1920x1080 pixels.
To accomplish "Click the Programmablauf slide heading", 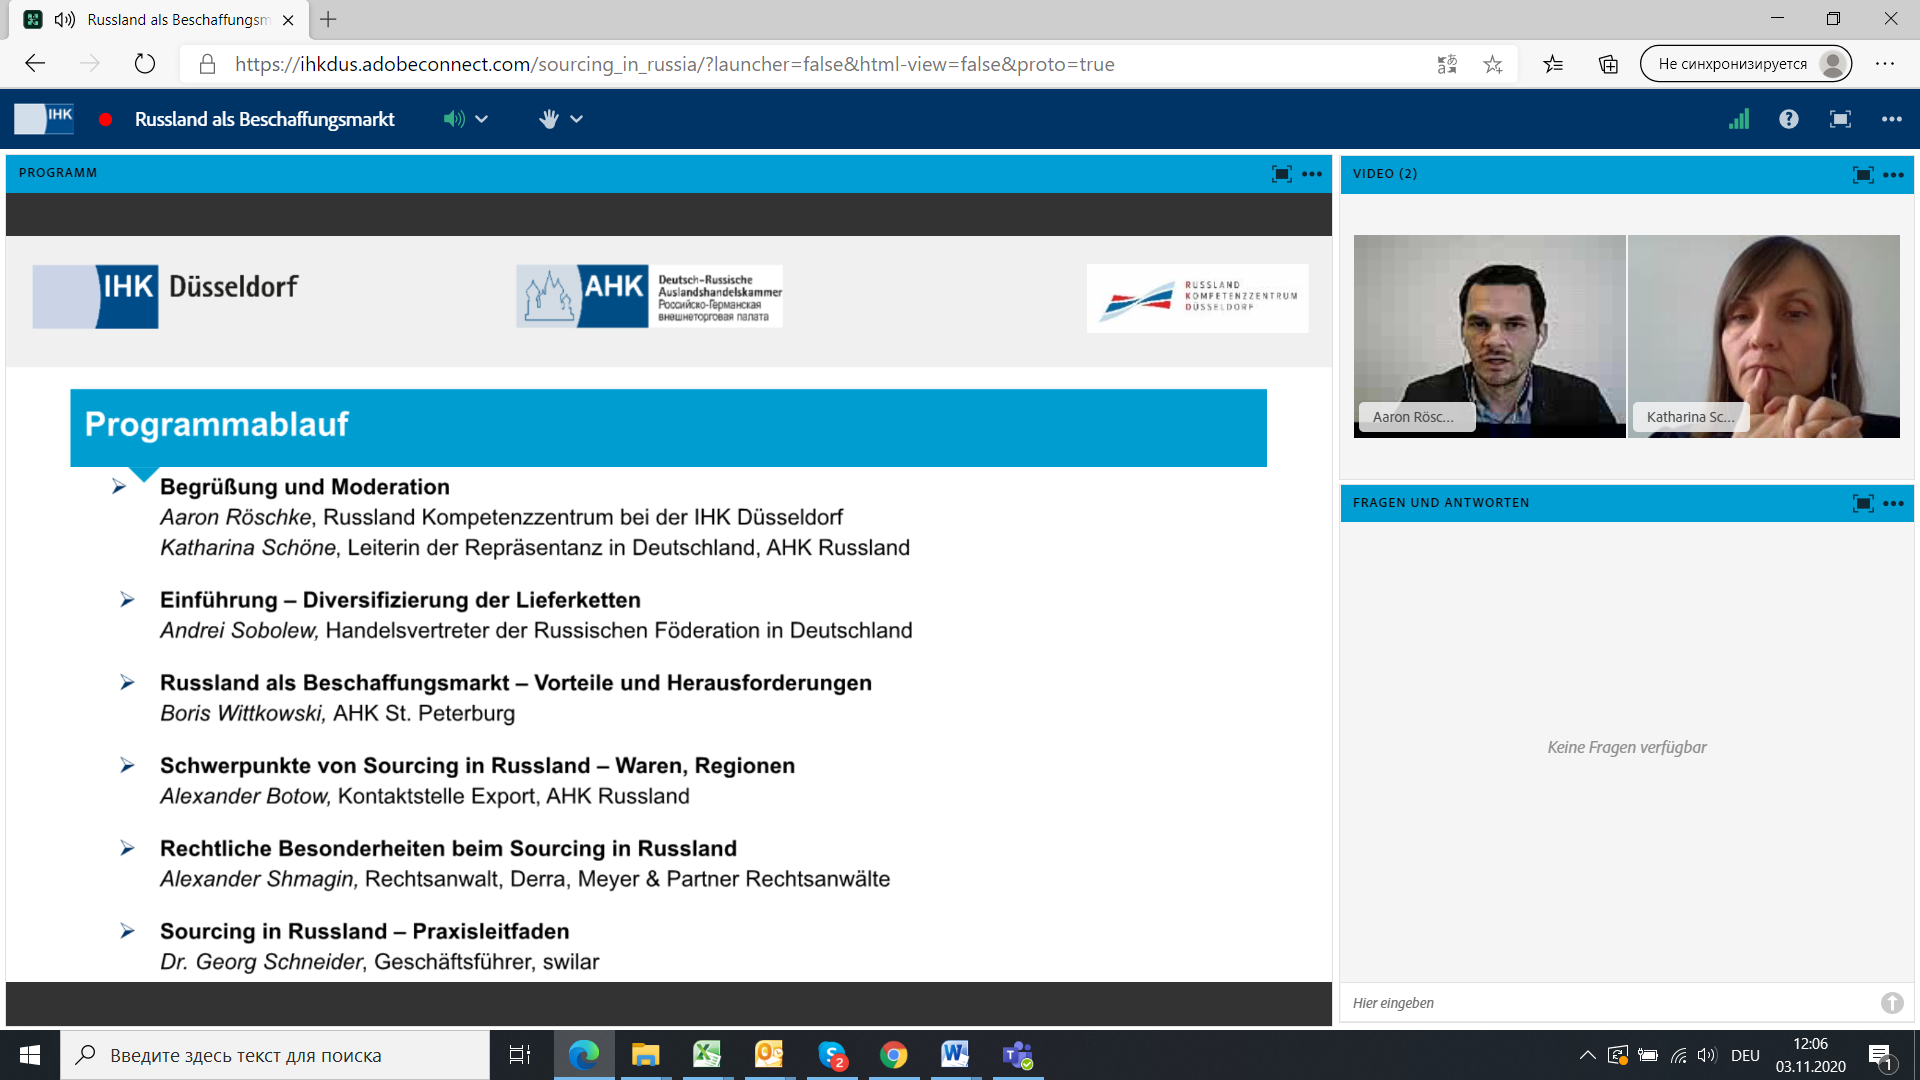I will pyautogui.click(x=216, y=424).
